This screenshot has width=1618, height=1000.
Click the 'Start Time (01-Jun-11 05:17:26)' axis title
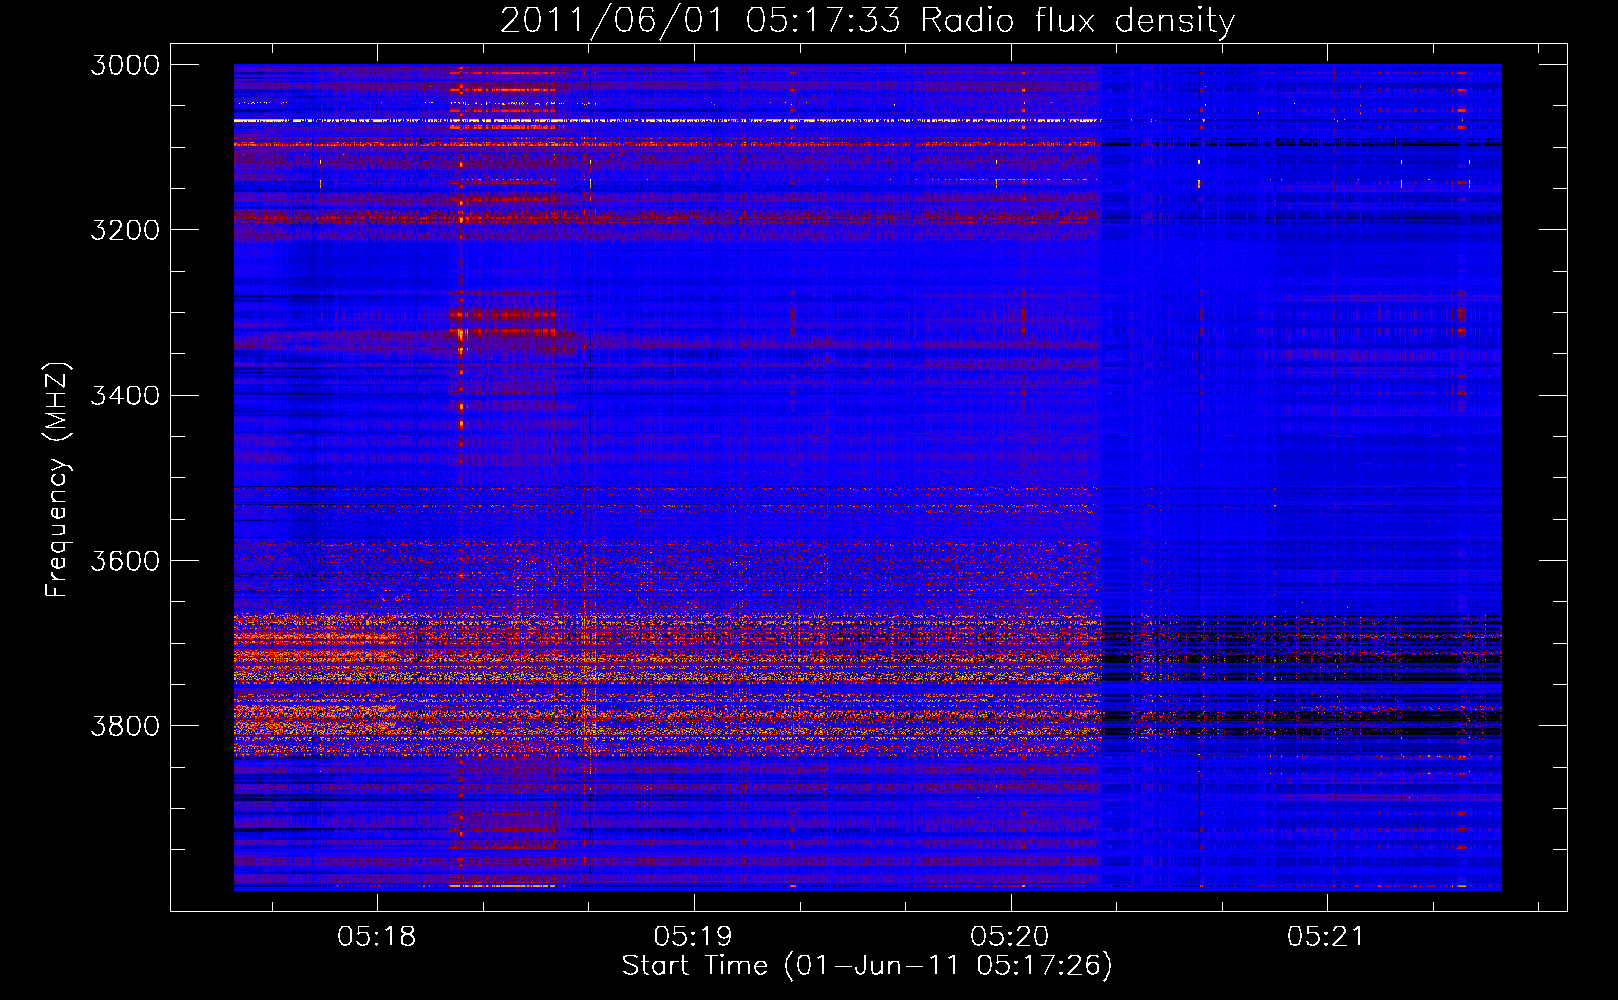click(x=867, y=966)
